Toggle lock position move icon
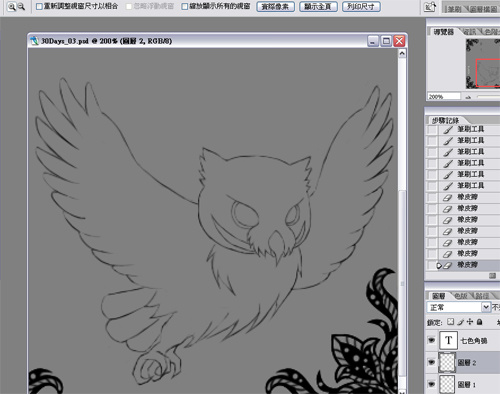This screenshot has height=394, width=500. point(470,322)
